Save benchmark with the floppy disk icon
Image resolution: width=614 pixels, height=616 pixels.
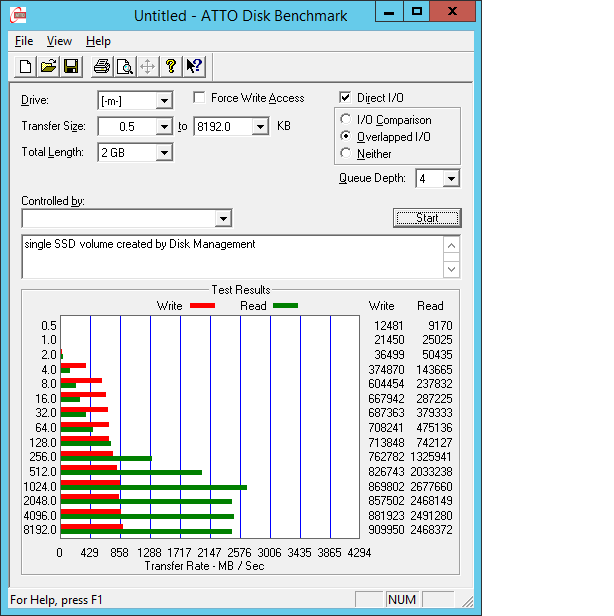tap(71, 67)
